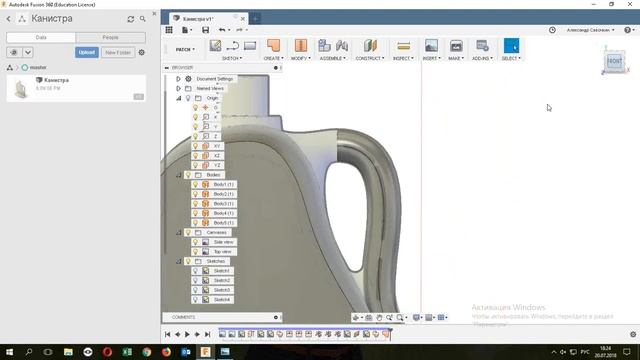The height and width of the screenshot is (360, 640).
Task: Open timeline settings gear
Action: 633,334
